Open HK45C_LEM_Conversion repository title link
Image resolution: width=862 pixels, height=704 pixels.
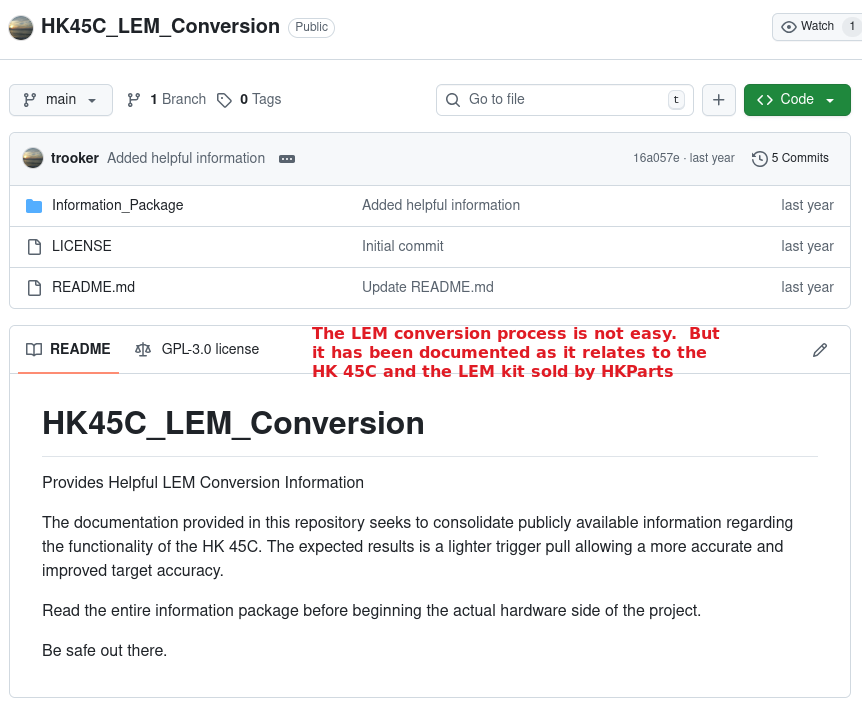coord(160,27)
